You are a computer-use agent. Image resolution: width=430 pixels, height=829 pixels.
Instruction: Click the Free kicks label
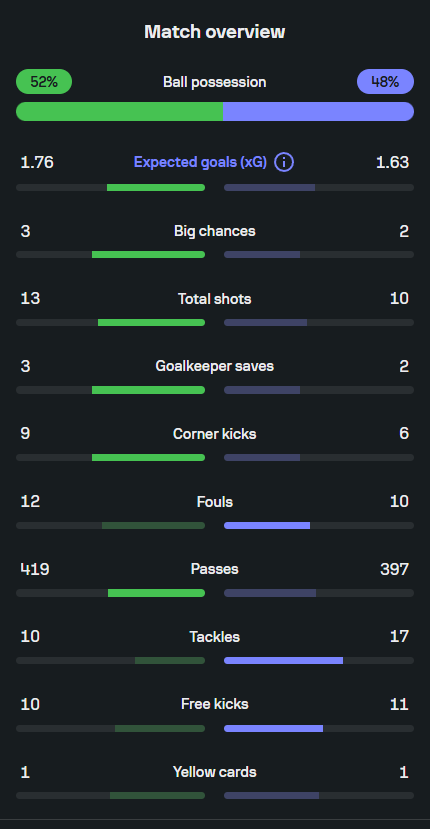tap(215, 704)
